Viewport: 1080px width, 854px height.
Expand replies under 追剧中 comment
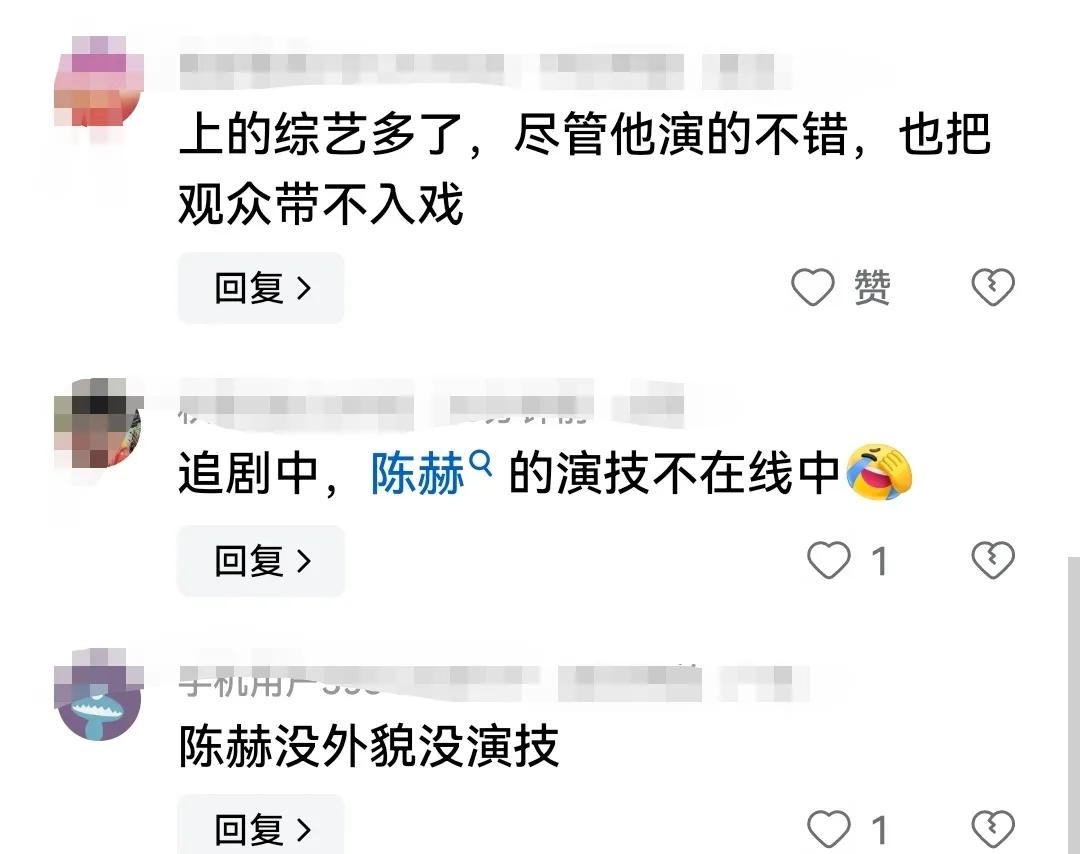(261, 561)
